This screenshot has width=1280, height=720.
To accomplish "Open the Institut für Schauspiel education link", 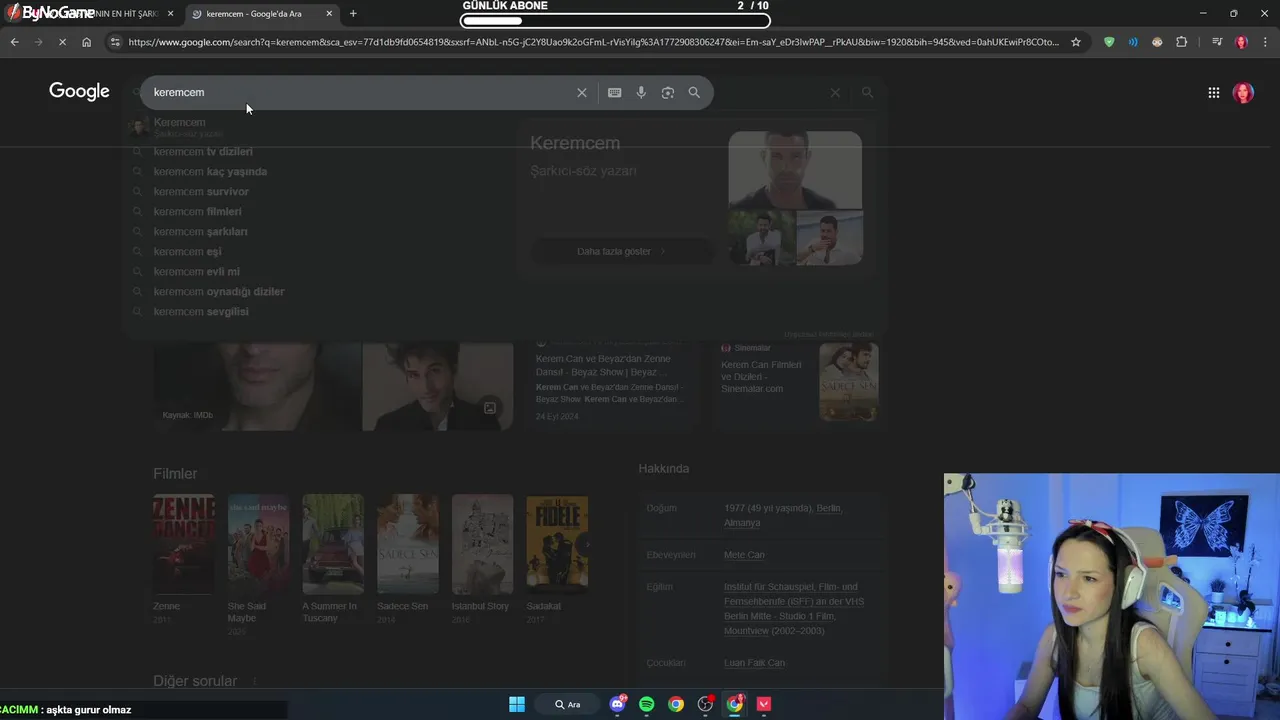I will coord(794,609).
